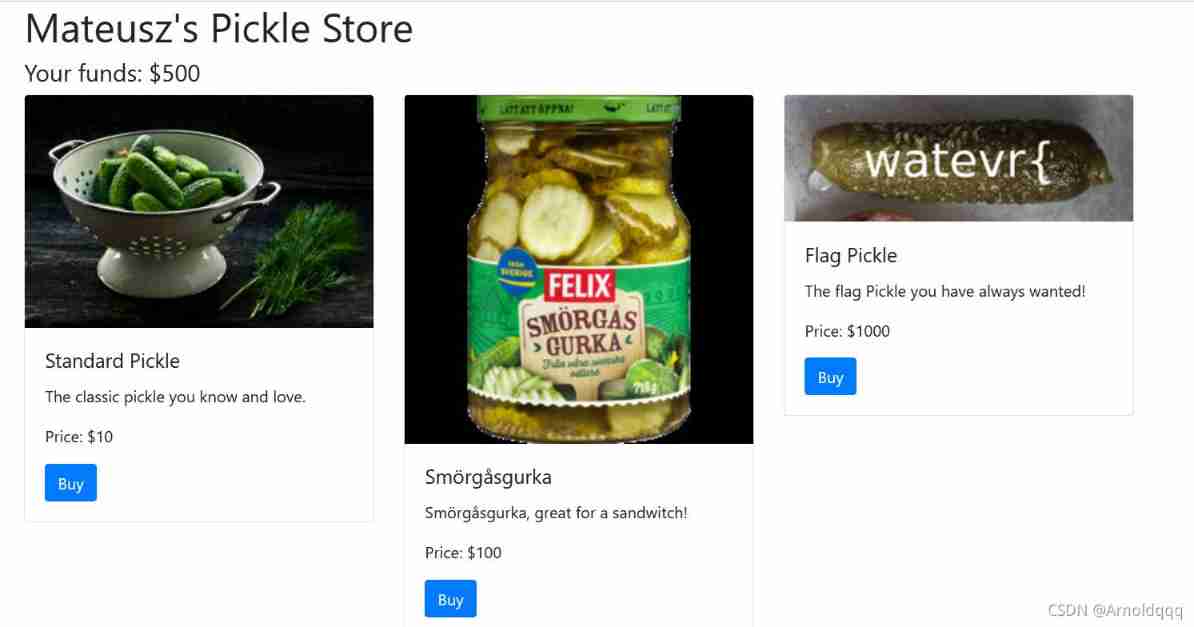Select the Standard Pickle title
The width and height of the screenshot is (1194, 627).
(x=113, y=361)
